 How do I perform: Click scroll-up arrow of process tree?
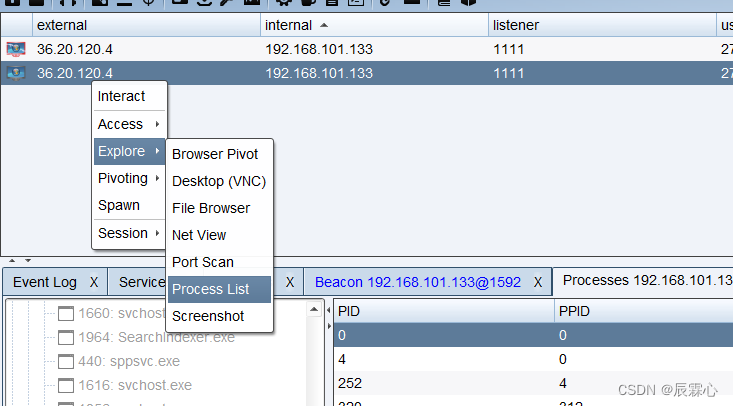point(314,310)
